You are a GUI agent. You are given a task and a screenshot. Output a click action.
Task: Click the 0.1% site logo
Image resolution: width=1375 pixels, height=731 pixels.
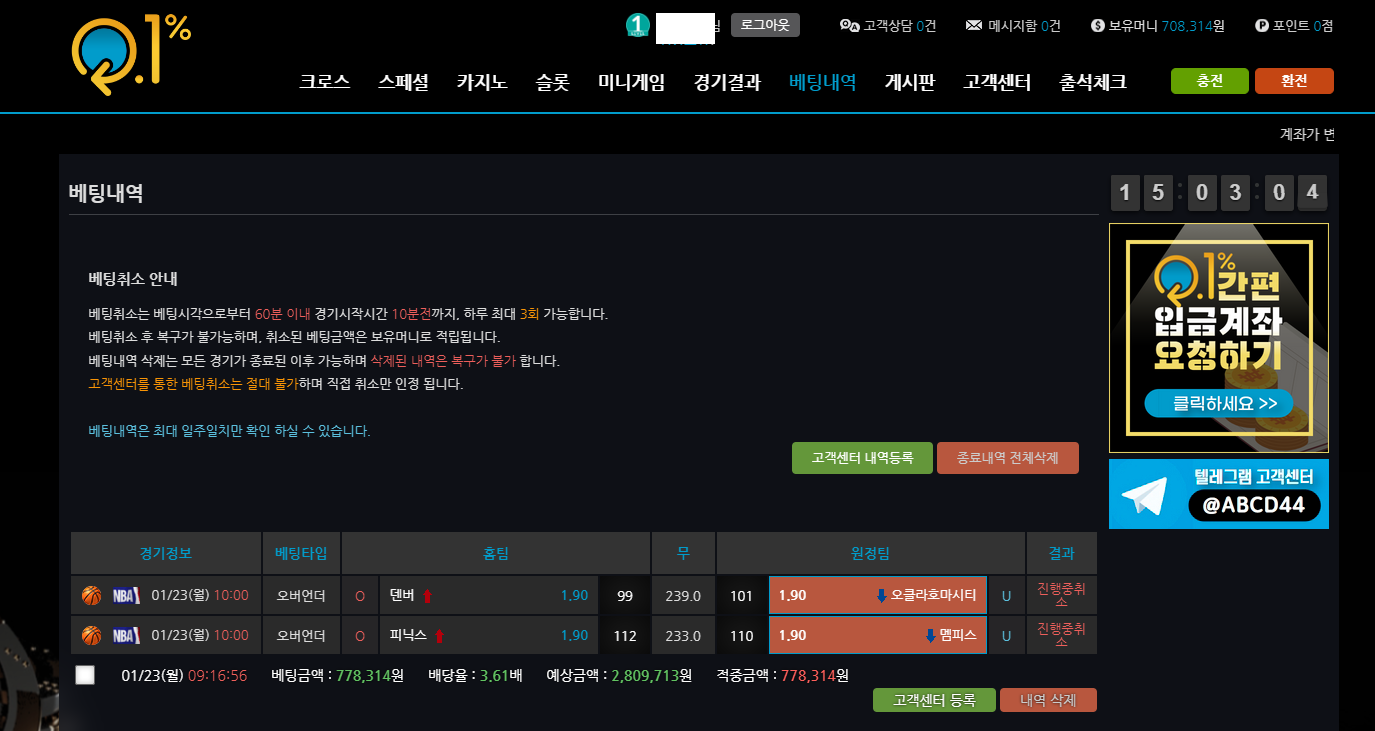pos(130,55)
